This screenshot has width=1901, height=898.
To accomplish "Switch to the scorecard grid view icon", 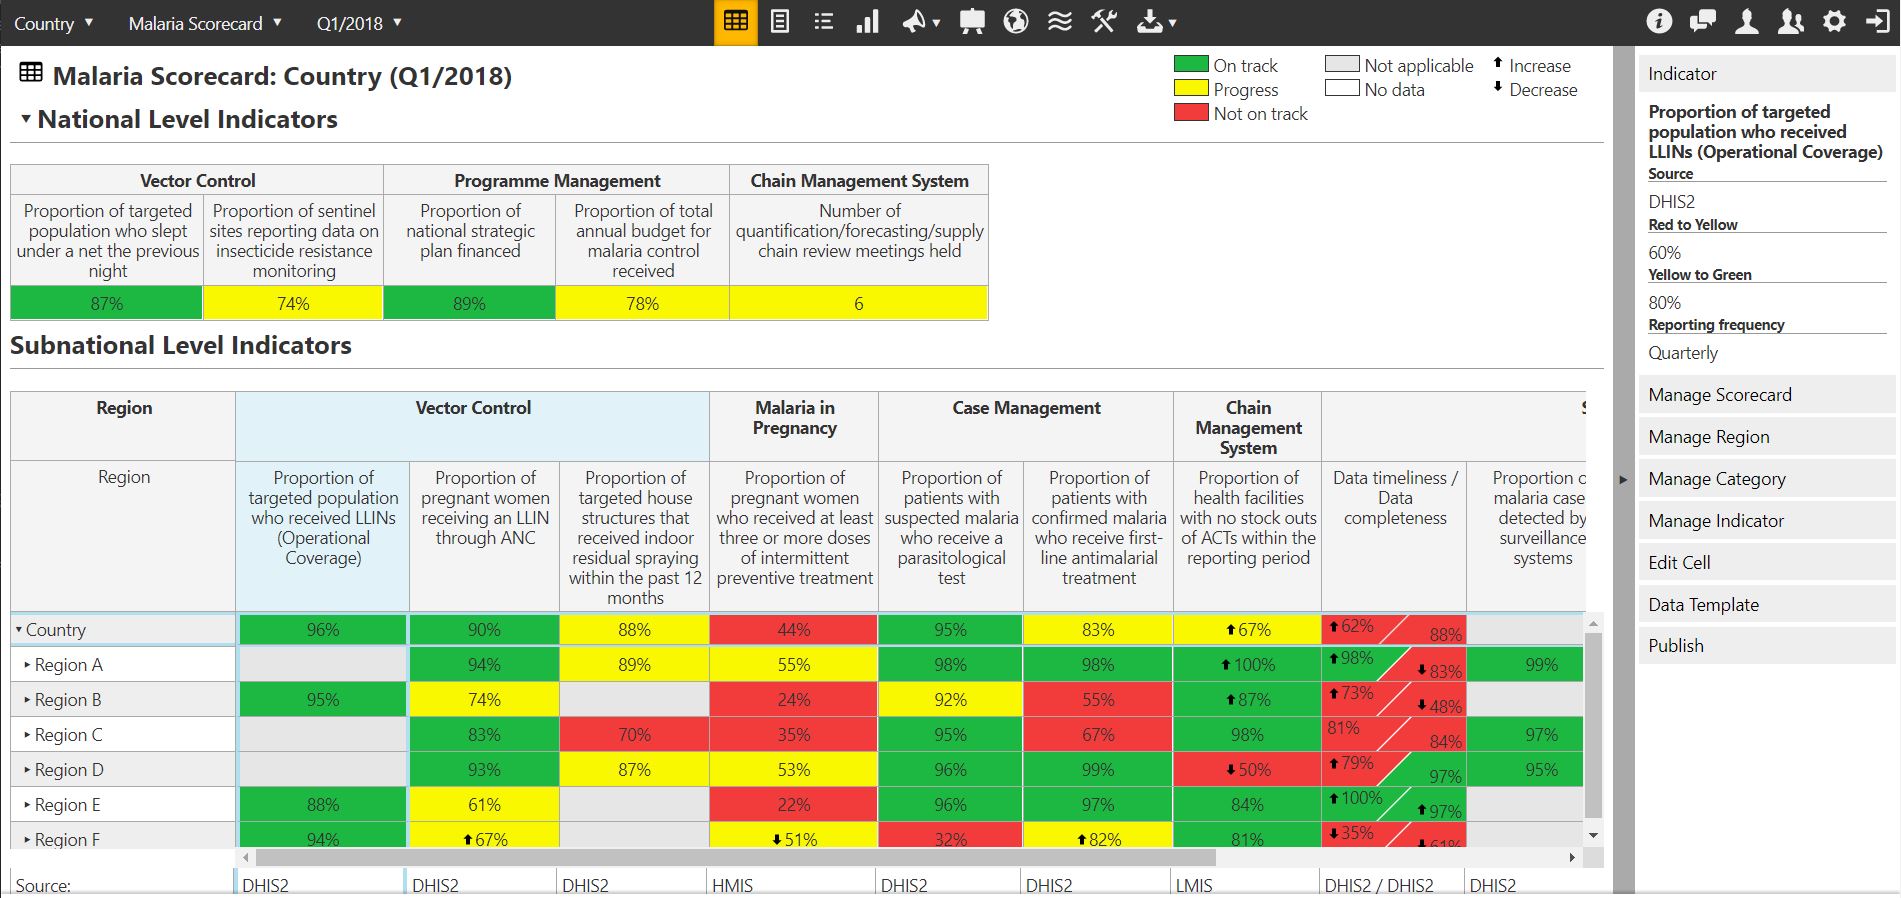I will 735,22.
